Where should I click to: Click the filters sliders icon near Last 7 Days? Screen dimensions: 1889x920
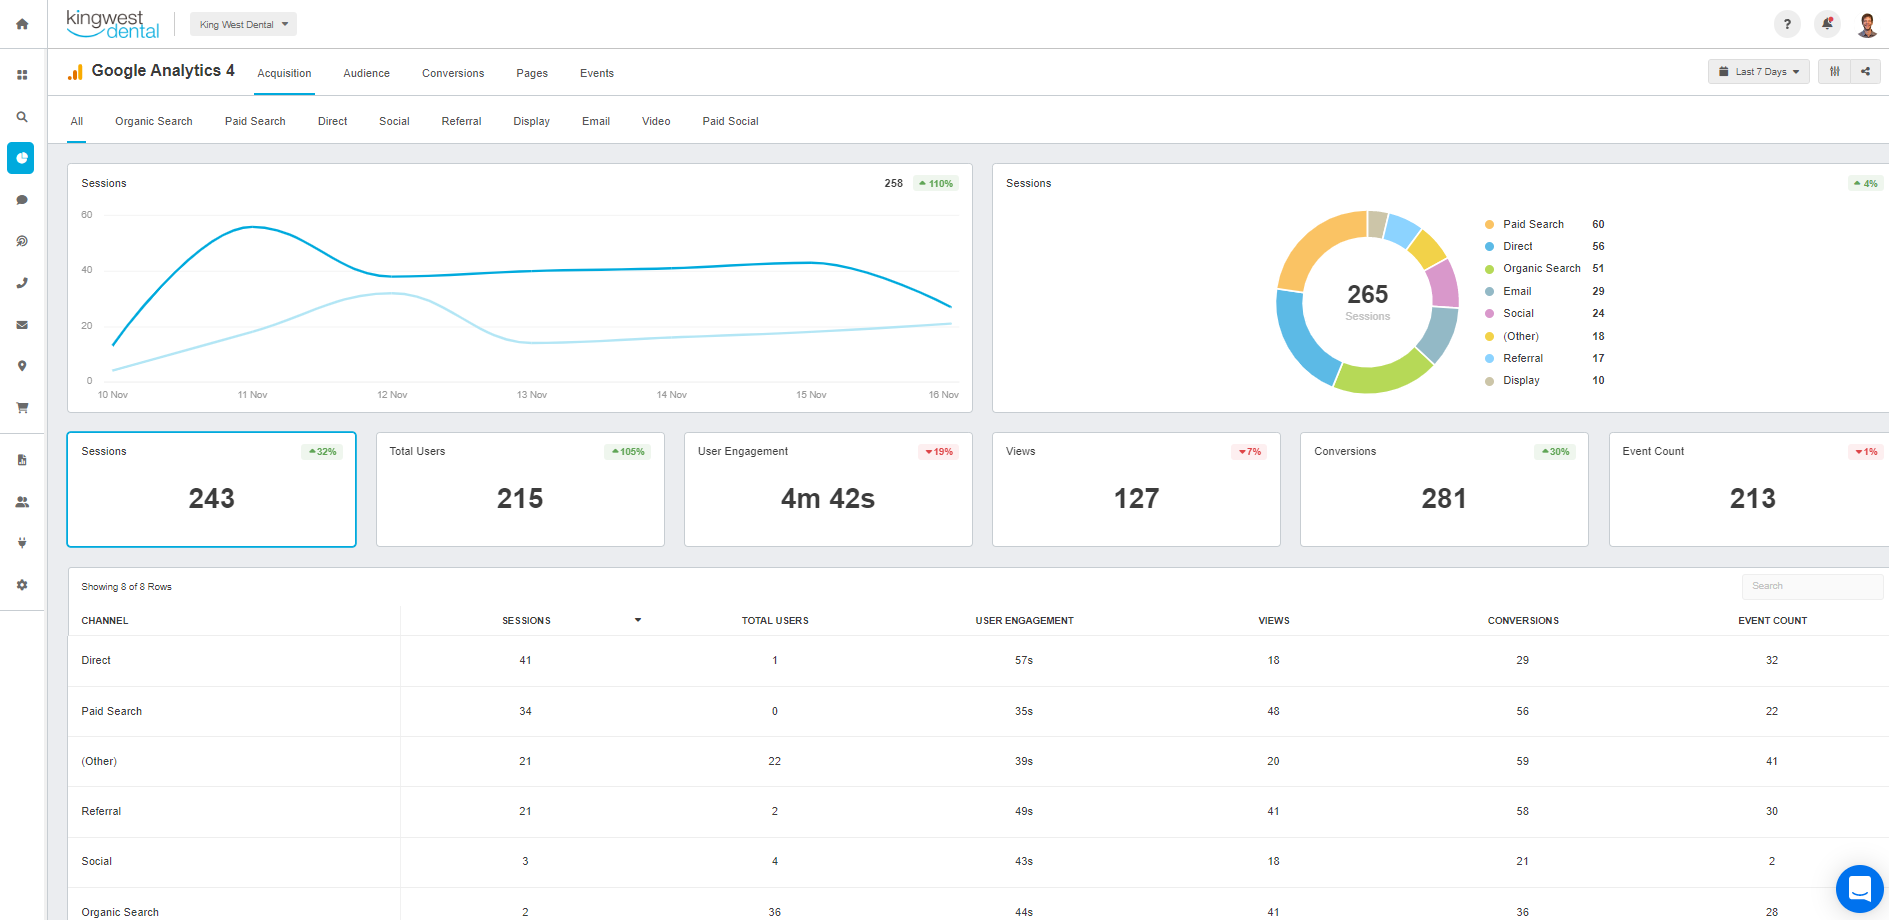coord(1834,71)
